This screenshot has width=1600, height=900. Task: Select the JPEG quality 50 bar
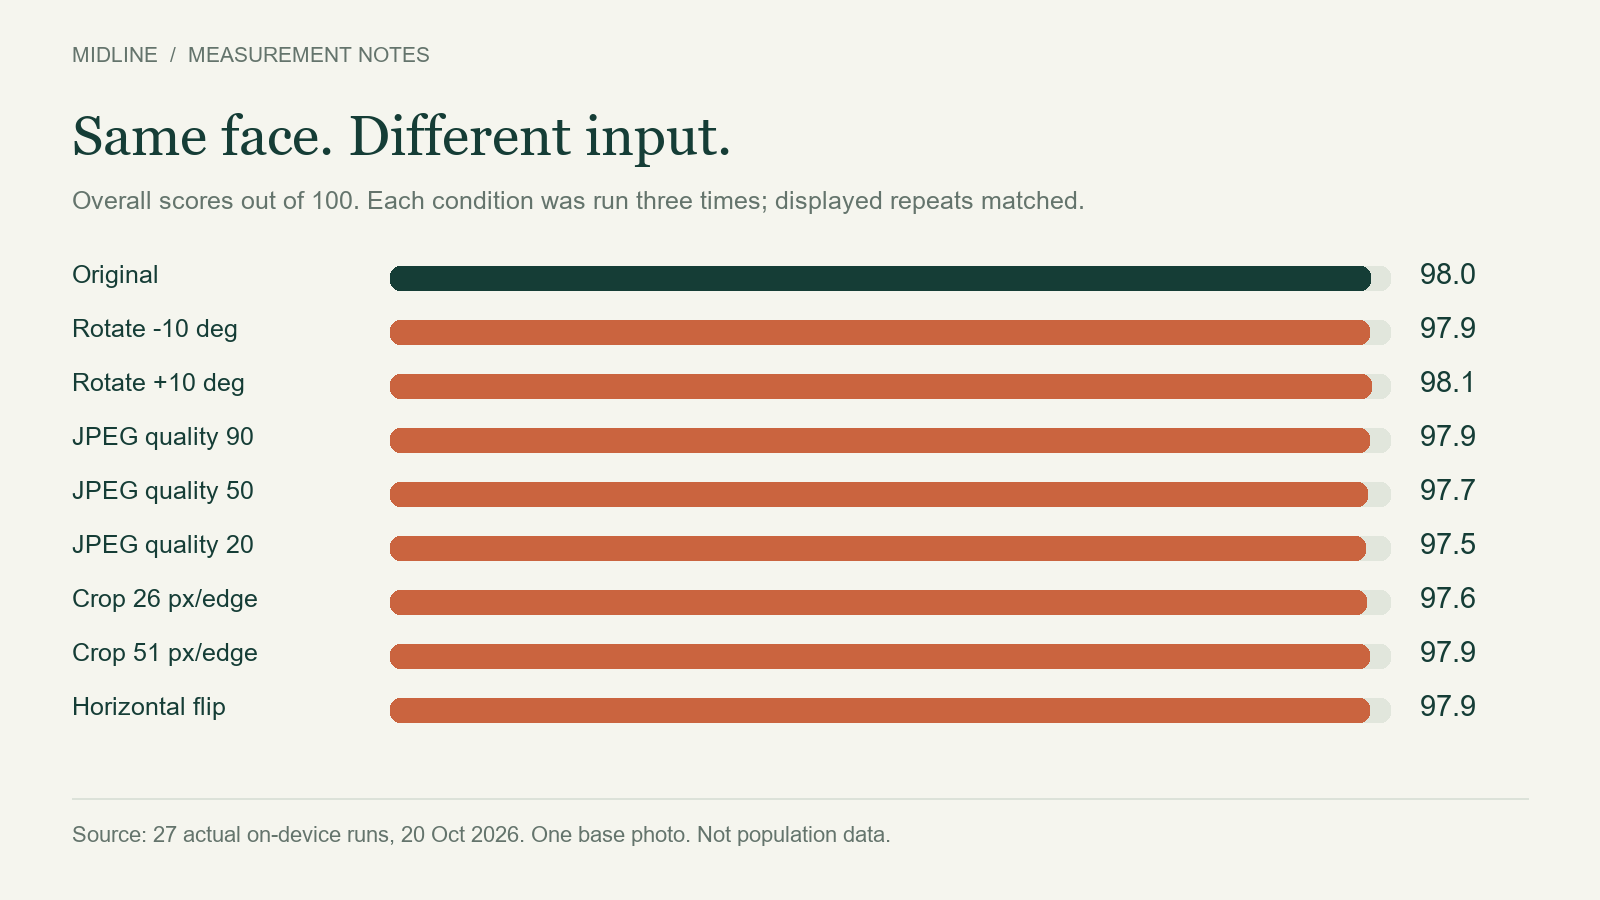pyautogui.click(x=879, y=494)
